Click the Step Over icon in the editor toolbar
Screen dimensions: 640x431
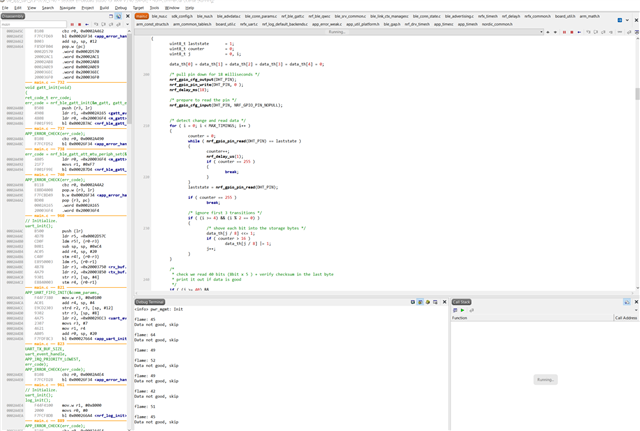pos(596,32)
